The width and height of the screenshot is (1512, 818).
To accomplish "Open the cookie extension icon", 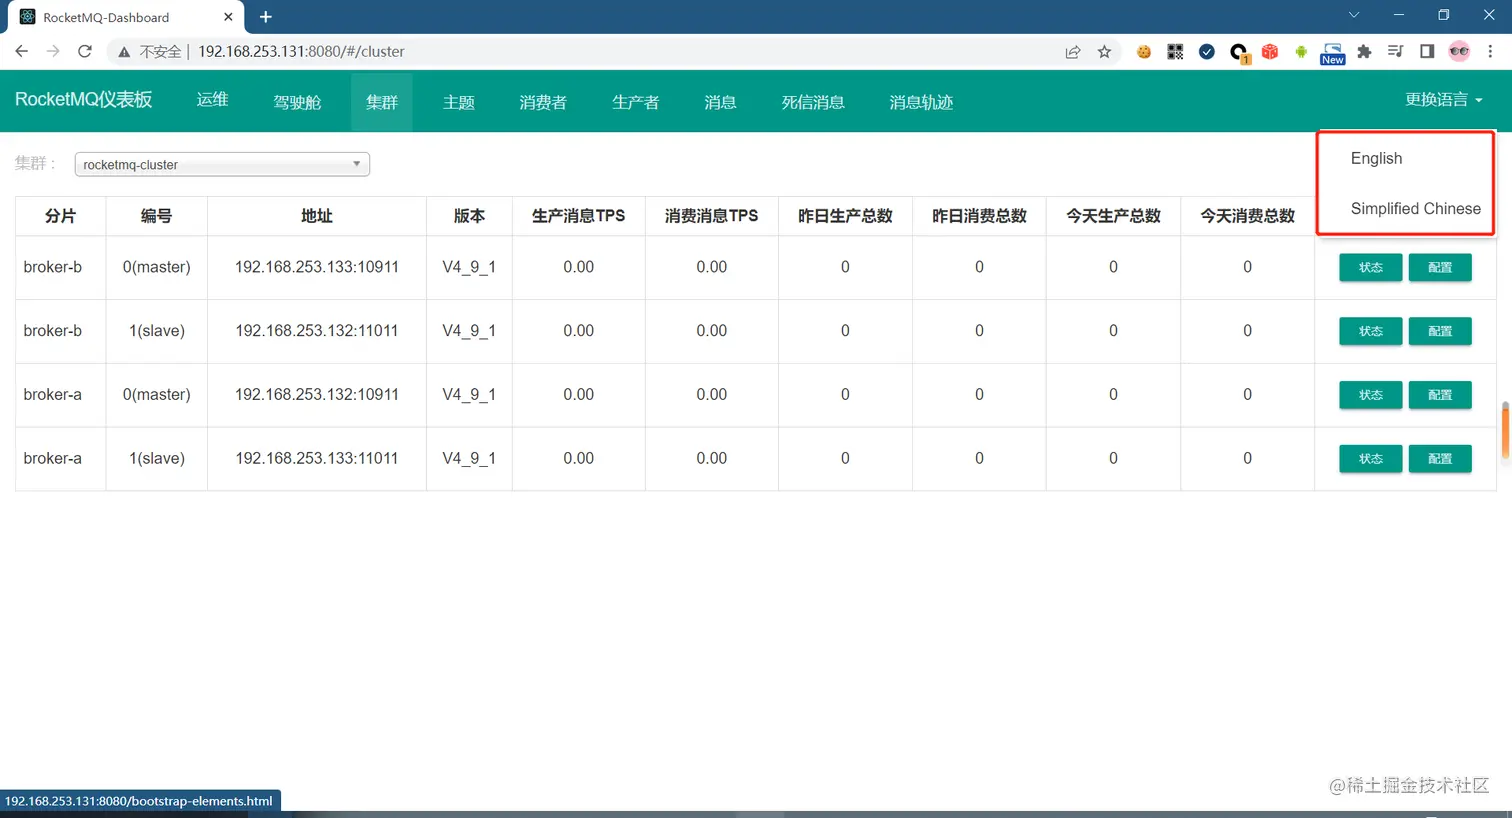I will [x=1144, y=52].
